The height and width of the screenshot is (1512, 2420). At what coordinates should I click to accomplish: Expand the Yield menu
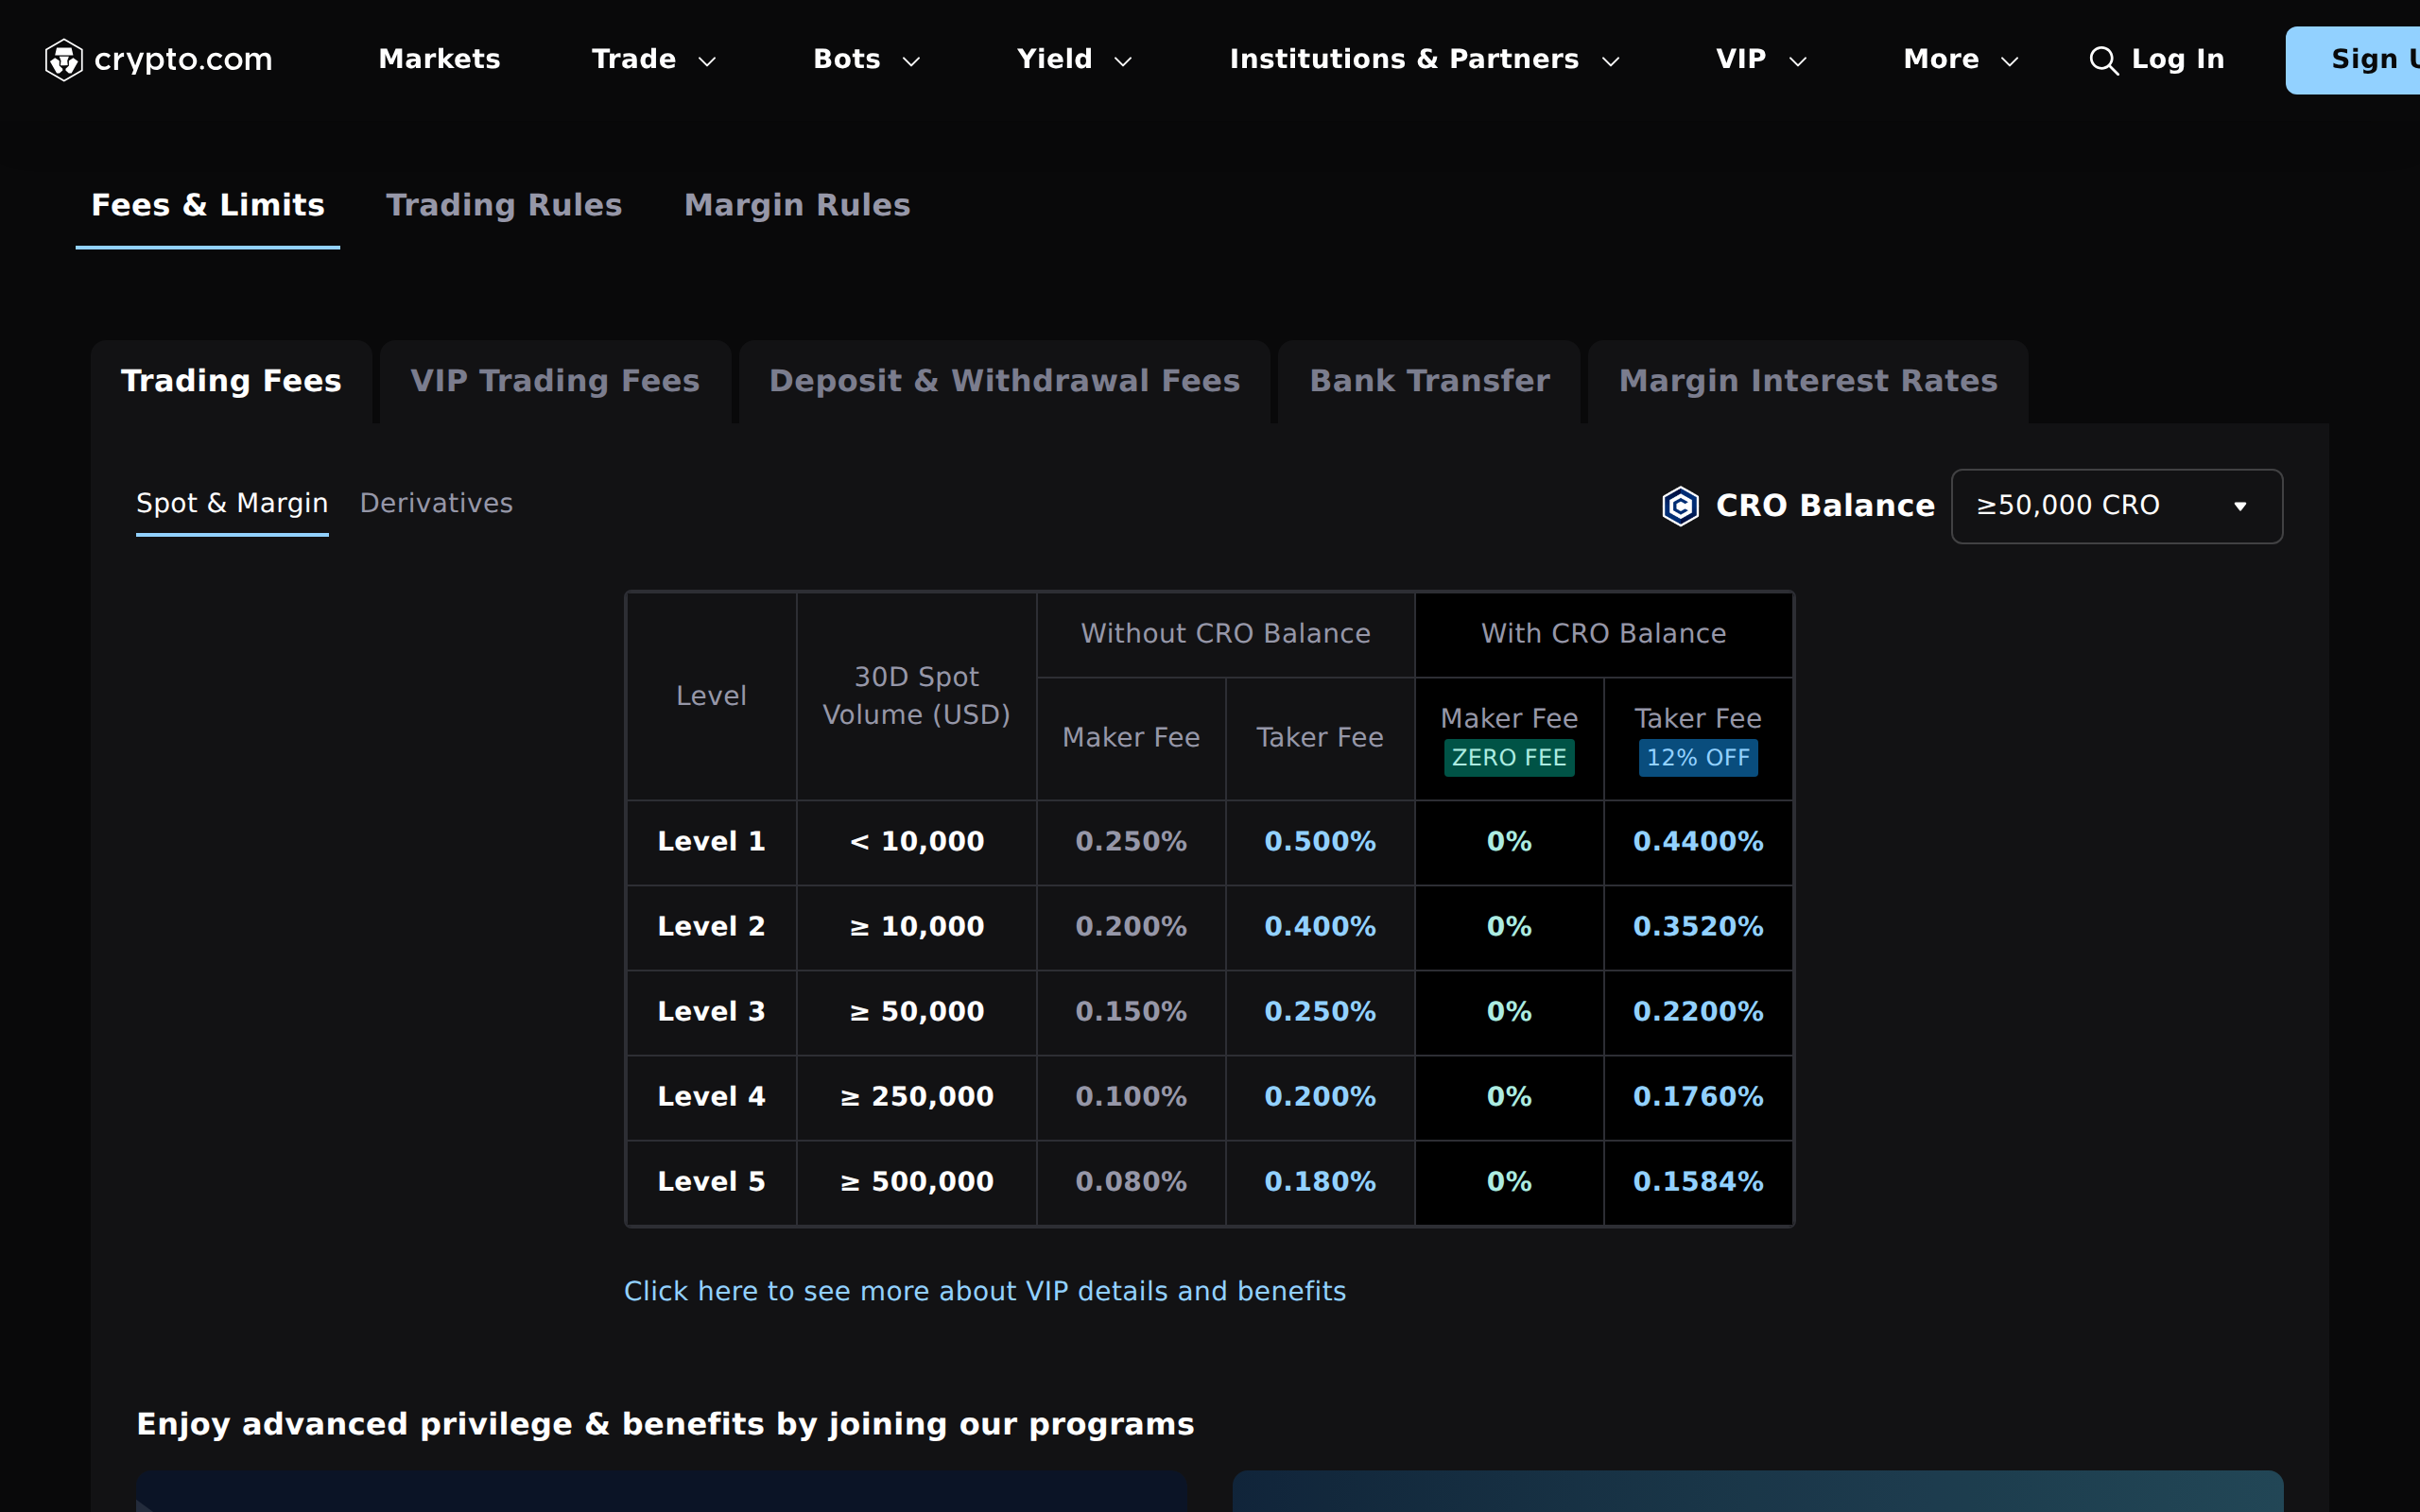(x=1074, y=59)
